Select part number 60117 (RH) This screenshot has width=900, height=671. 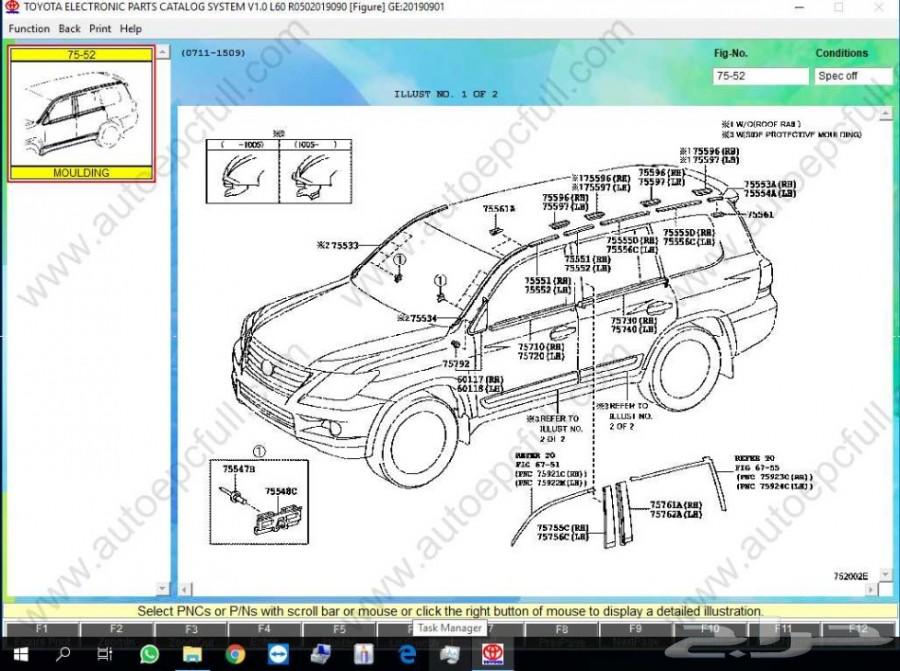480,380
